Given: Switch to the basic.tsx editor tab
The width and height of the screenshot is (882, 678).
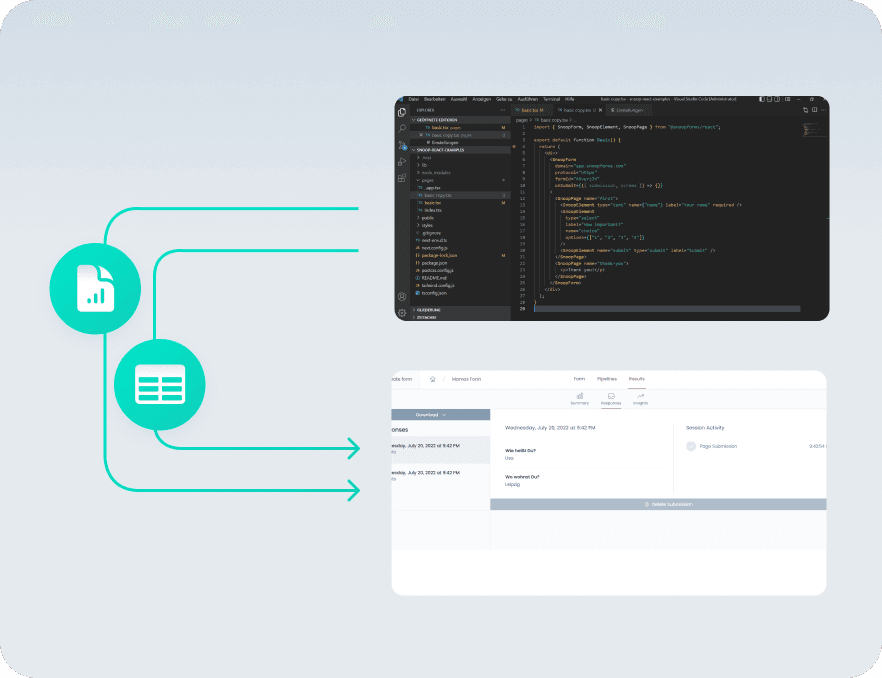Looking at the screenshot, I should pyautogui.click(x=532, y=110).
